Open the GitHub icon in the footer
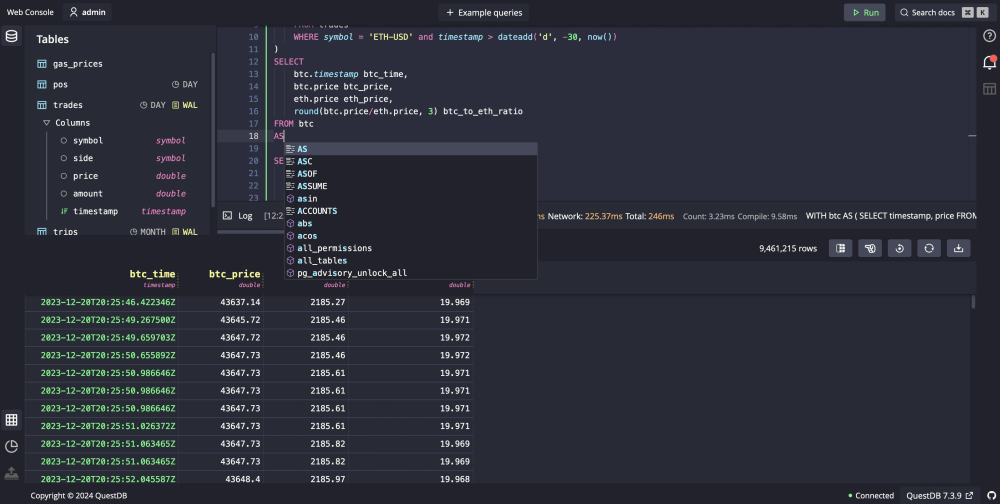Image resolution: width=1000 pixels, height=504 pixels. click(991, 495)
